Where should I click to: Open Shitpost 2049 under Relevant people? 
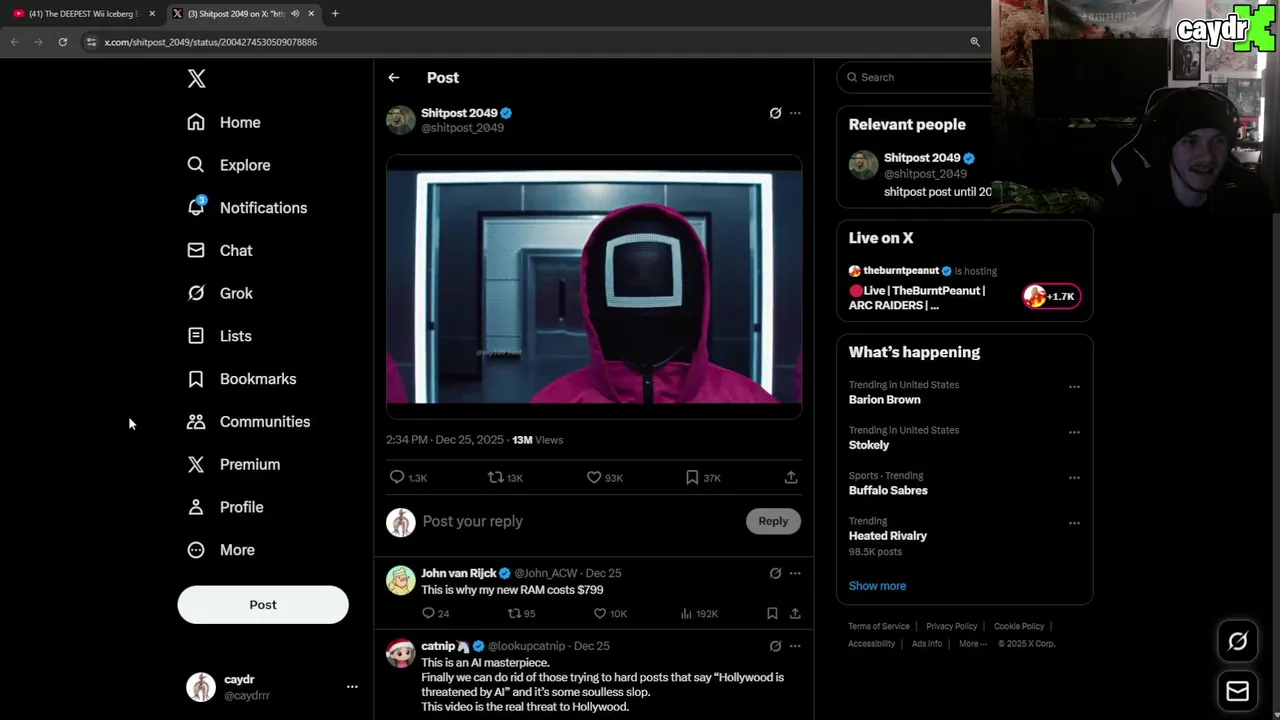(x=922, y=158)
